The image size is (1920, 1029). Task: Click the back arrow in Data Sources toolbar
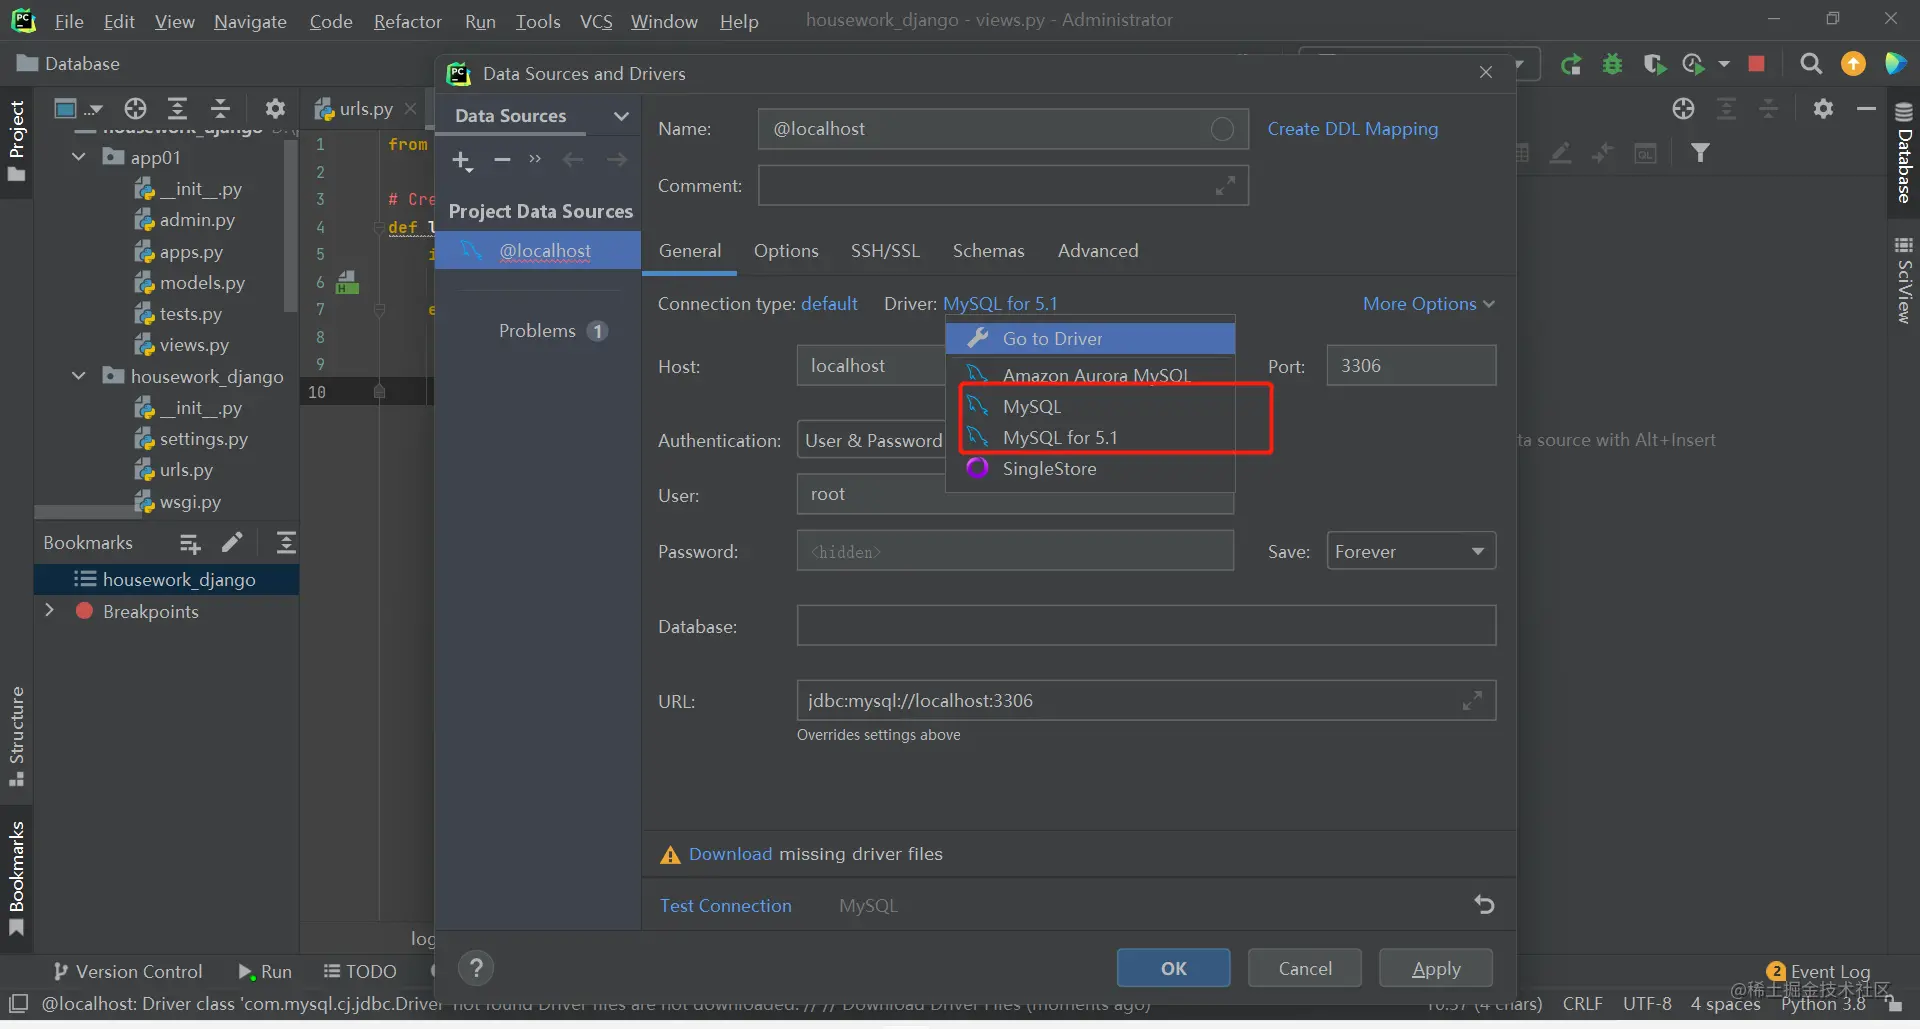pyautogui.click(x=573, y=160)
